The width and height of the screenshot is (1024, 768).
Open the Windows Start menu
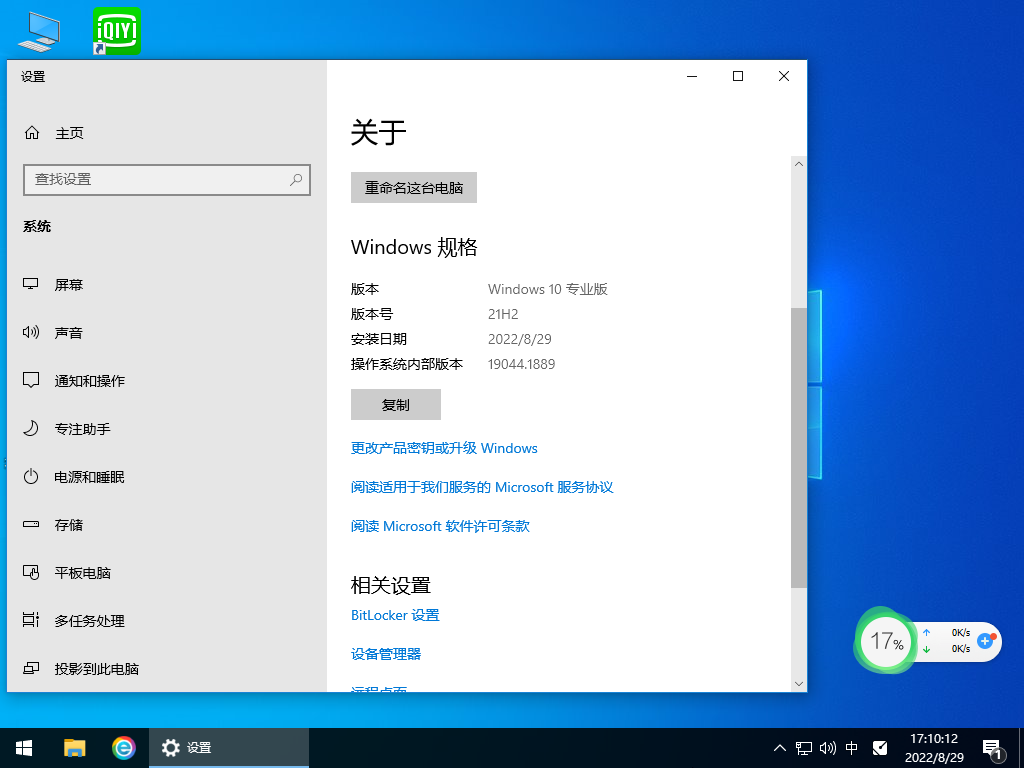[x=24, y=748]
